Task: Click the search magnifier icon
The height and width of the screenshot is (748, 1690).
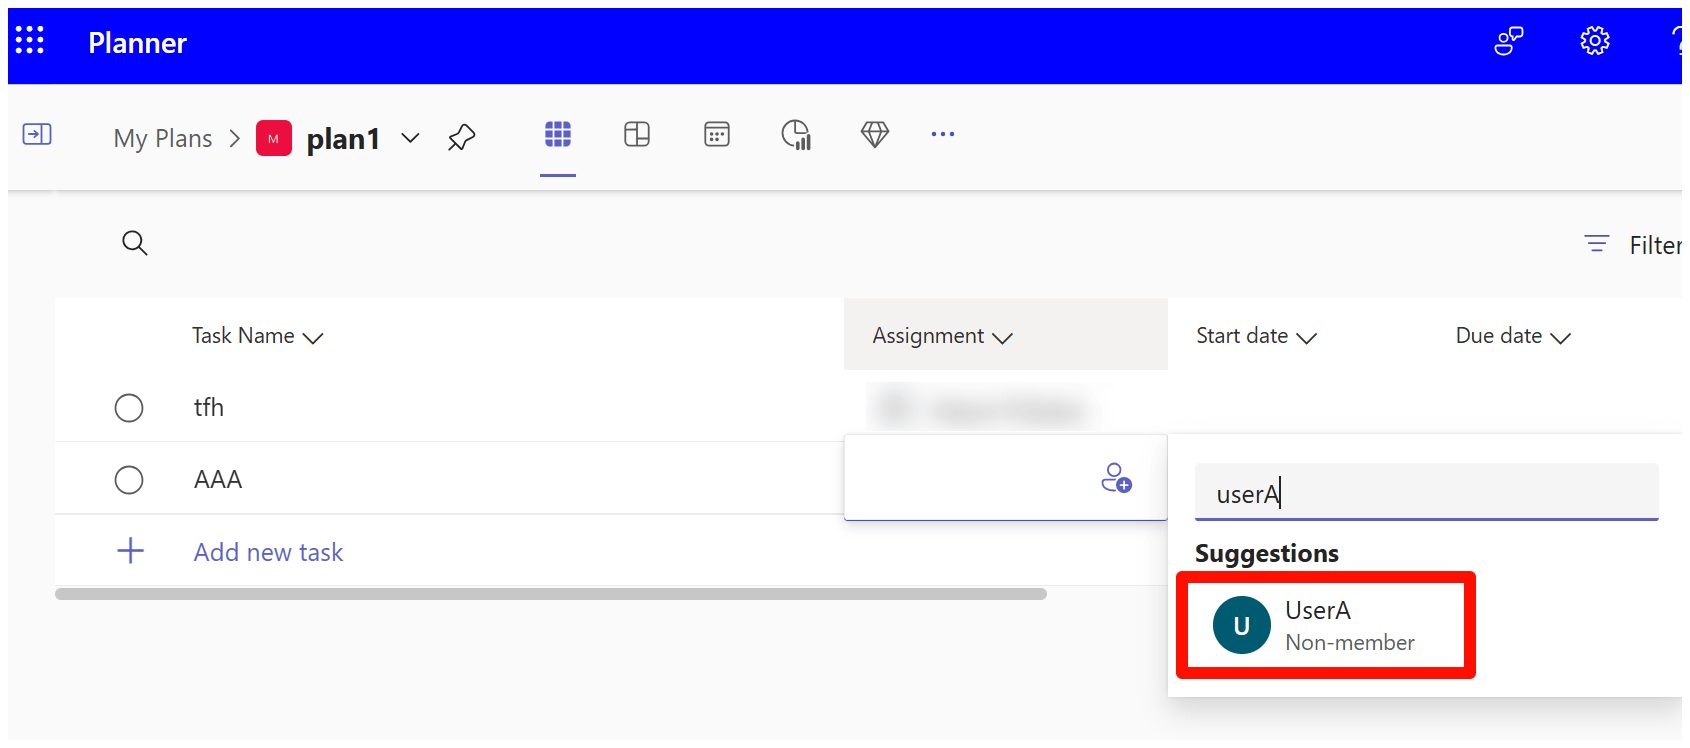Action: (135, 243)
